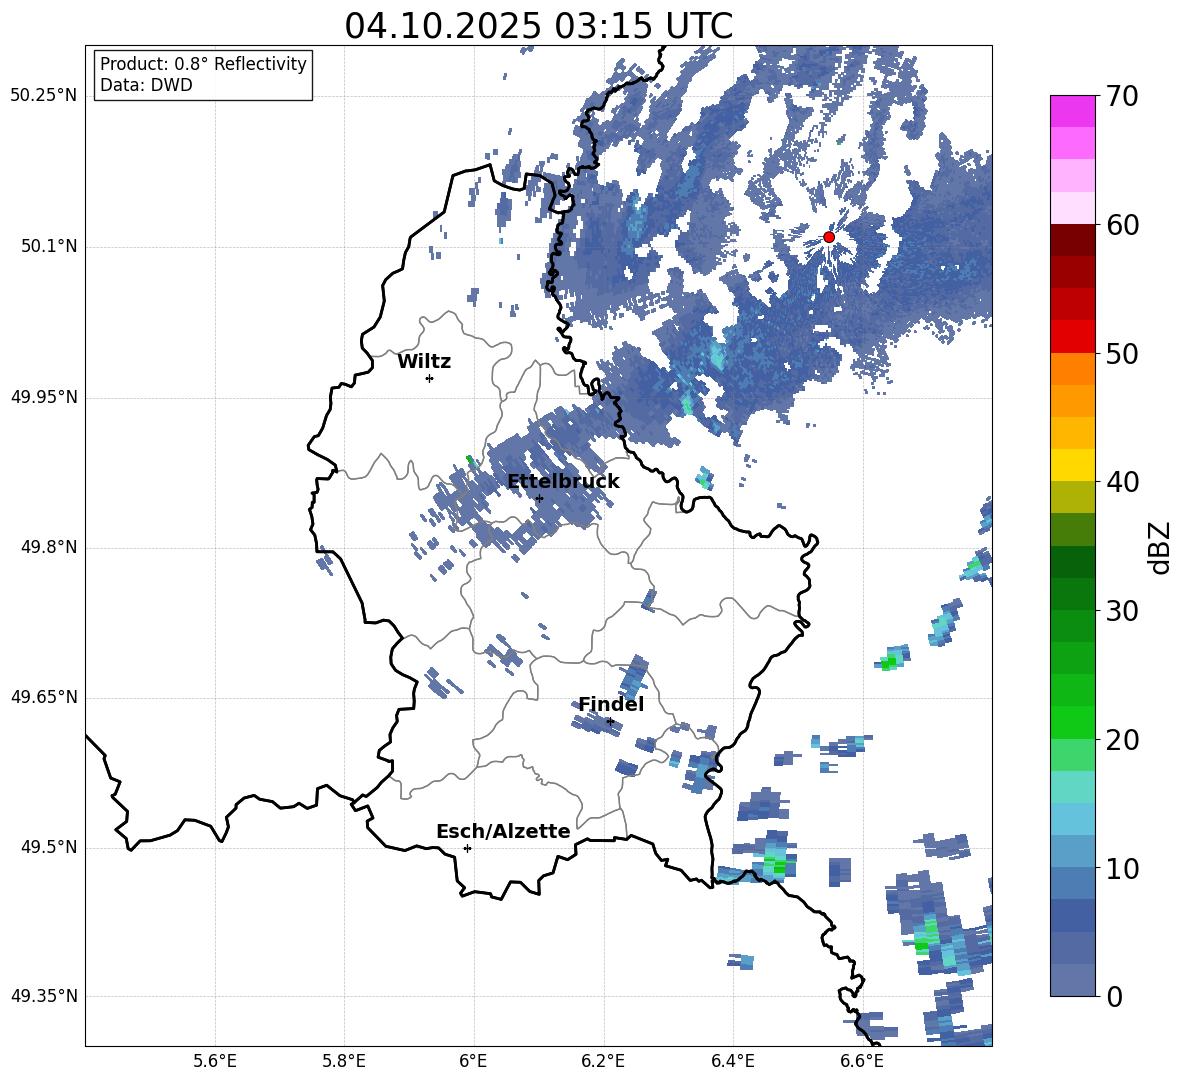Click the 5.6°E longitude label
This screenshot has width=1184, height=1081.
[215, 1061]
